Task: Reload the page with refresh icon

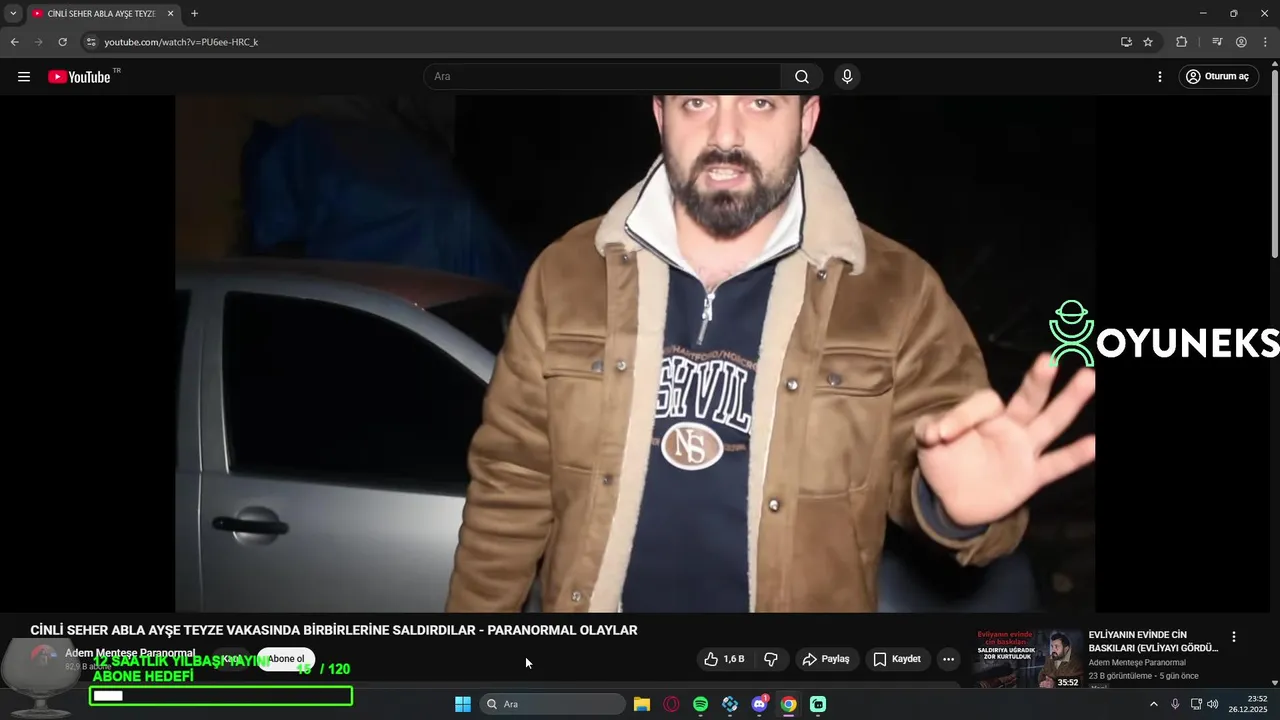Action: click(62, 42)
